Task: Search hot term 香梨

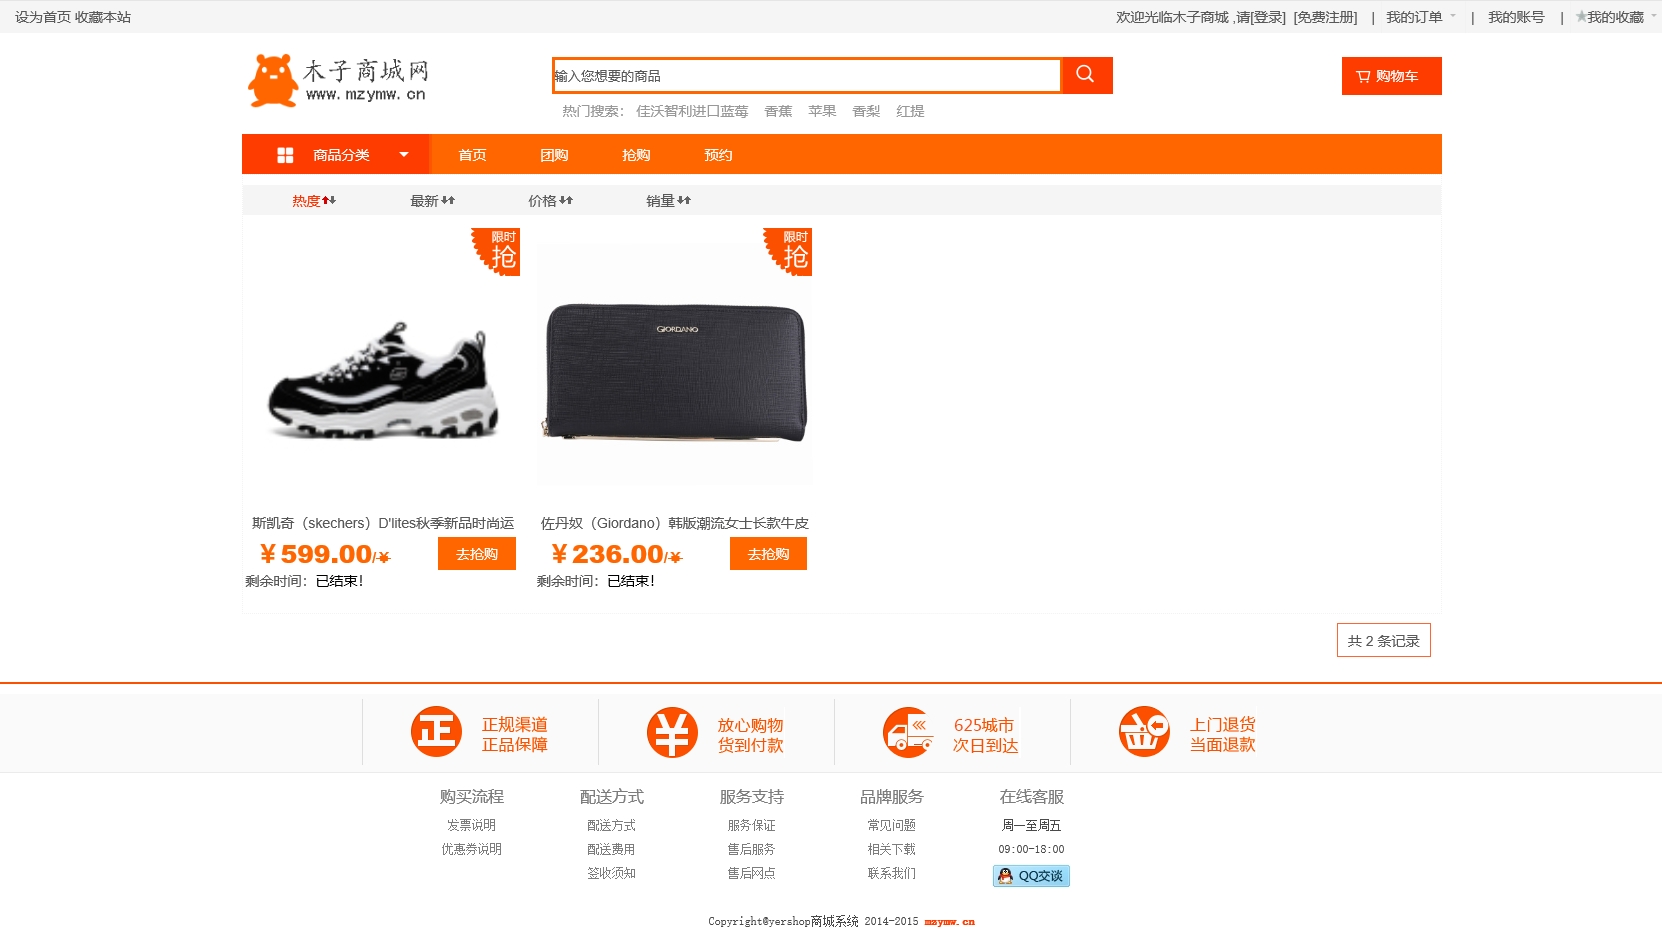Action: coord(866,111)
